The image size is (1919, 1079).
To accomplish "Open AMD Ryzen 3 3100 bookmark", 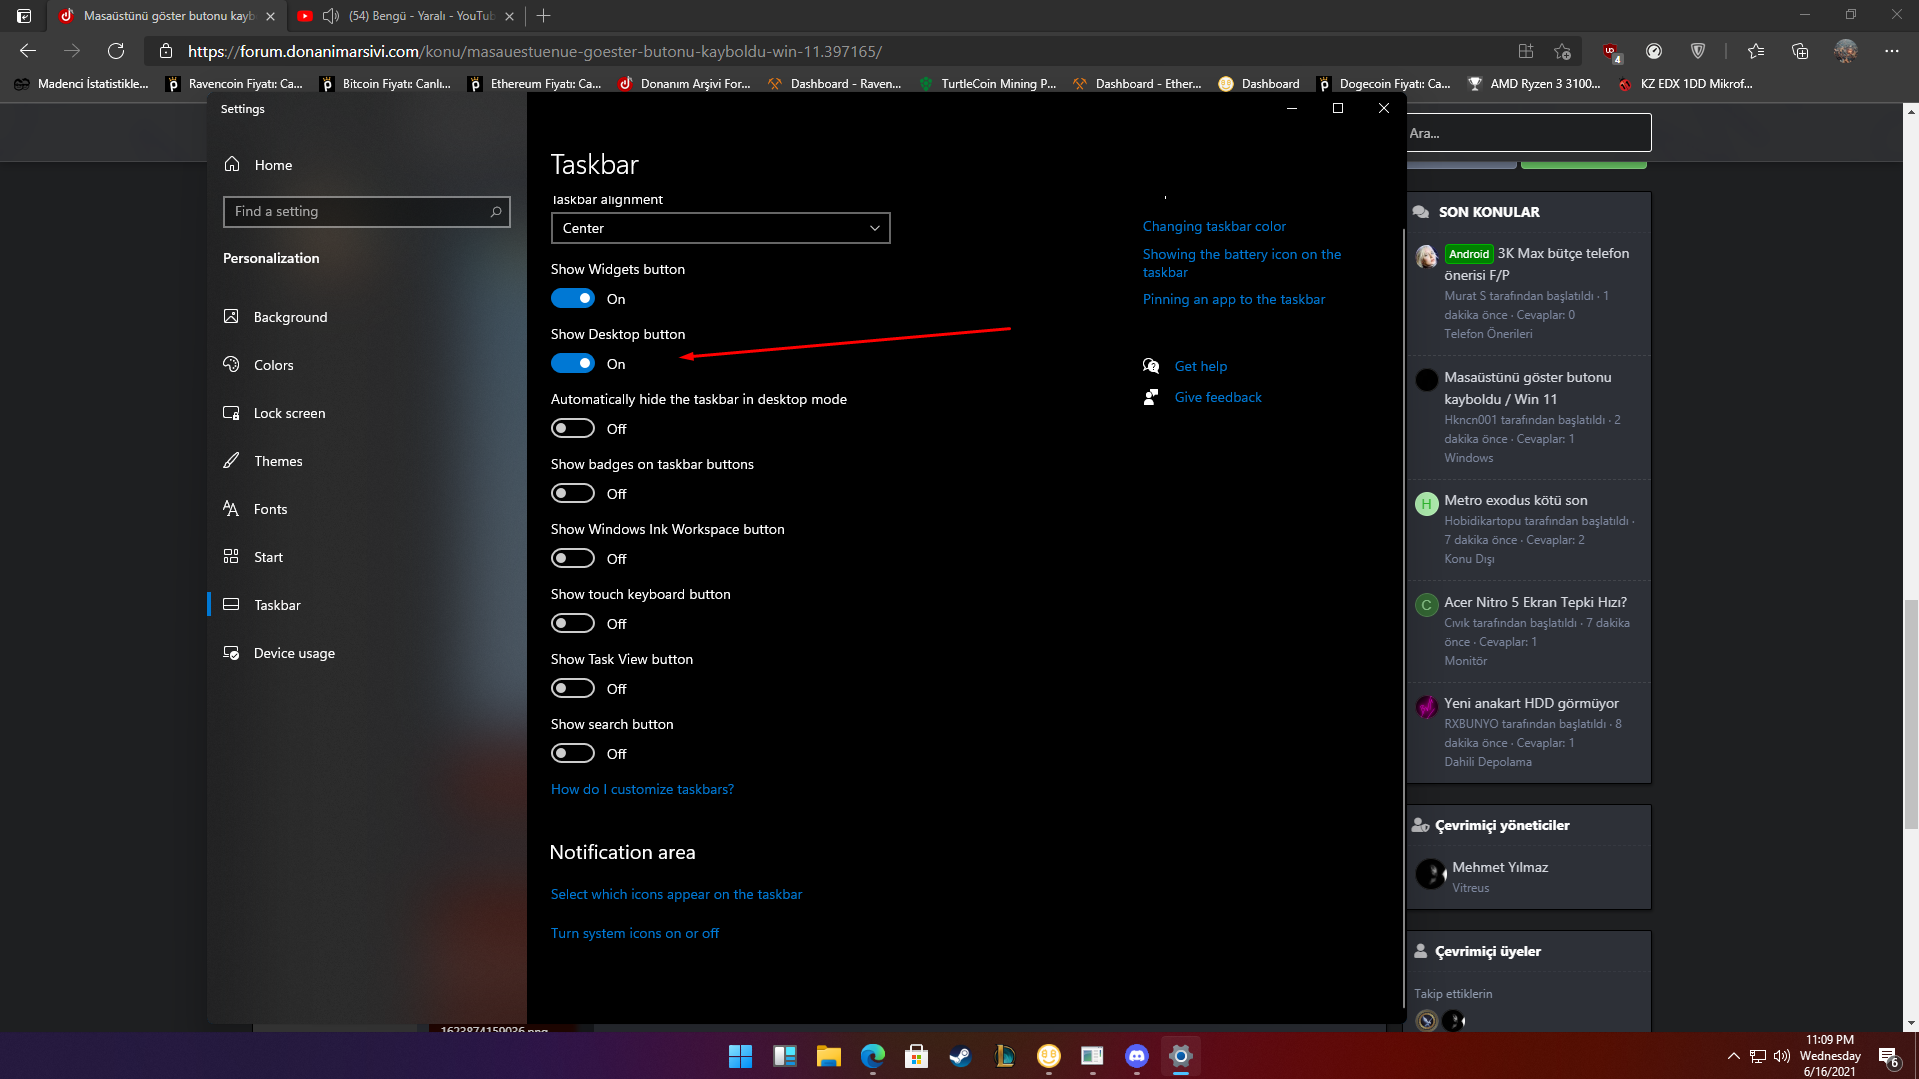I will 1533,84.
